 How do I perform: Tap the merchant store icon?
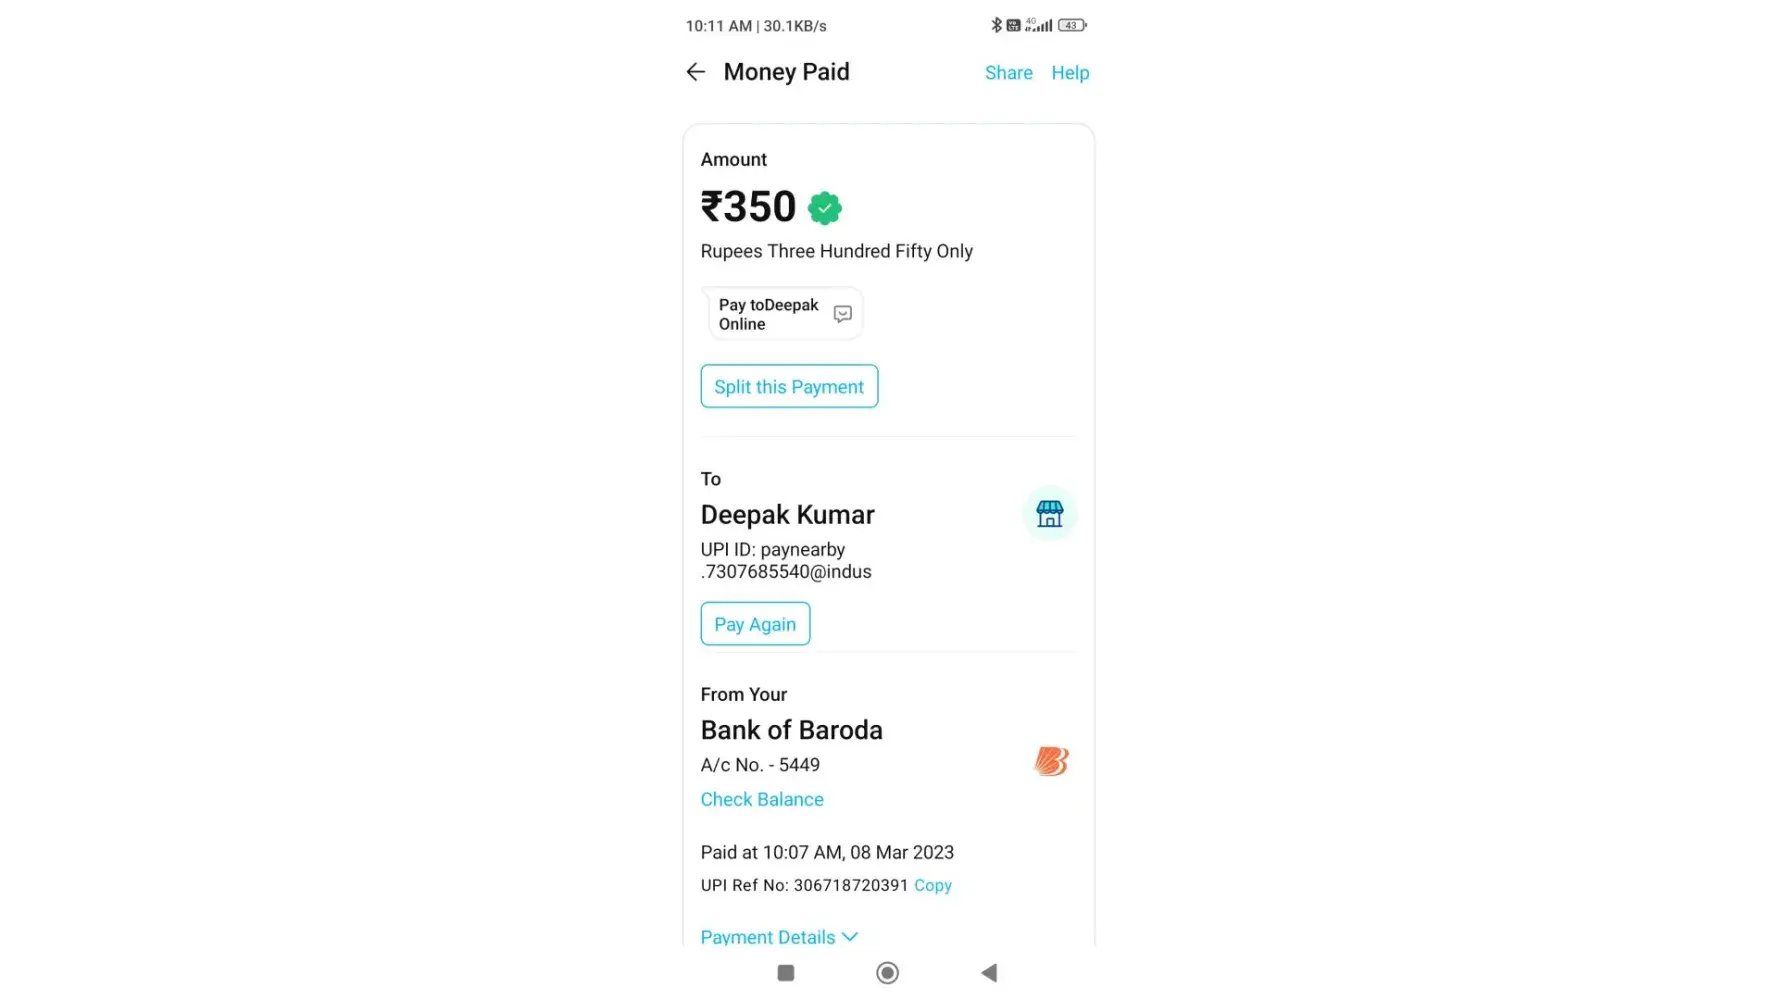pos(1049,514)
